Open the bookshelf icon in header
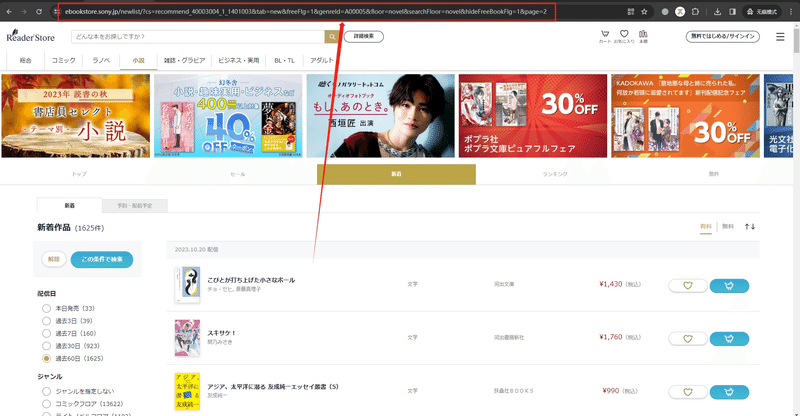 click(x=643, y=36)
